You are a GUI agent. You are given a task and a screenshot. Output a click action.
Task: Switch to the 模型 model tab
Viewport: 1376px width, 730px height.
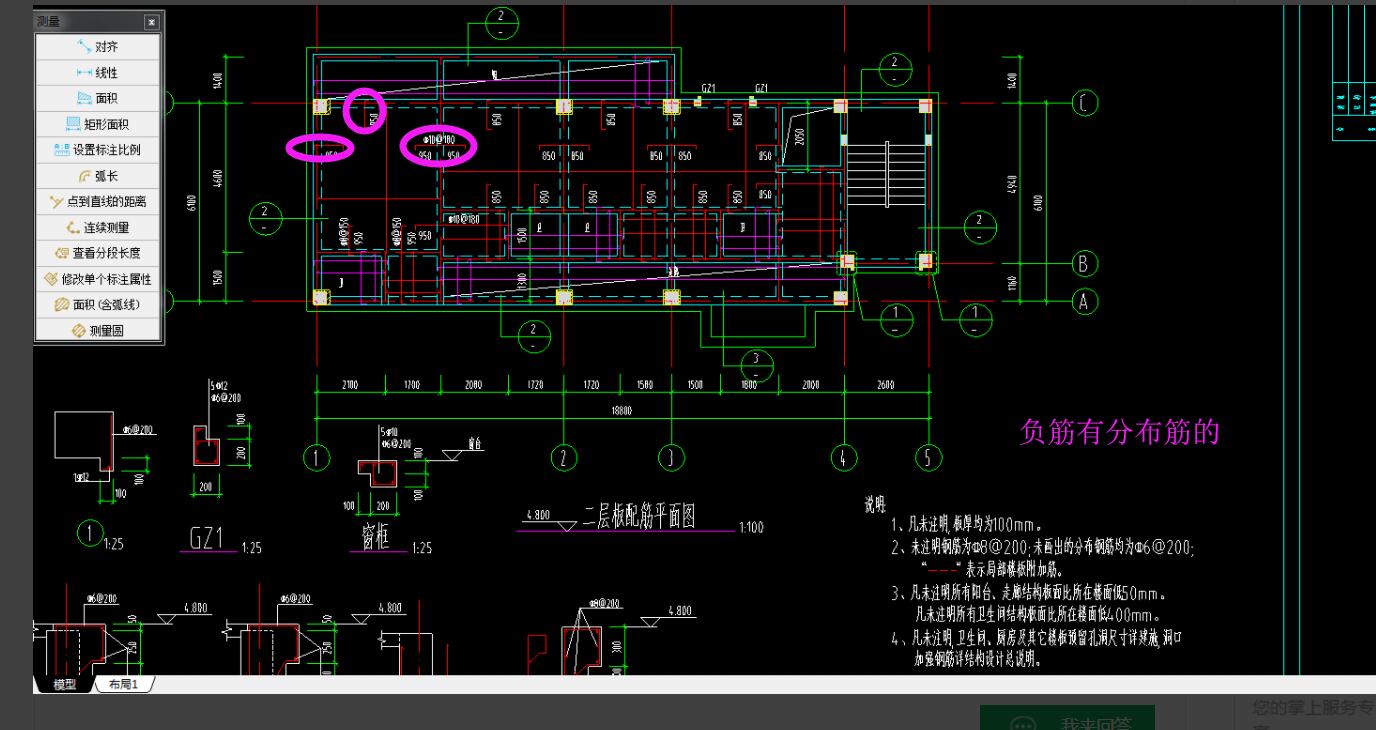[64, 685]
